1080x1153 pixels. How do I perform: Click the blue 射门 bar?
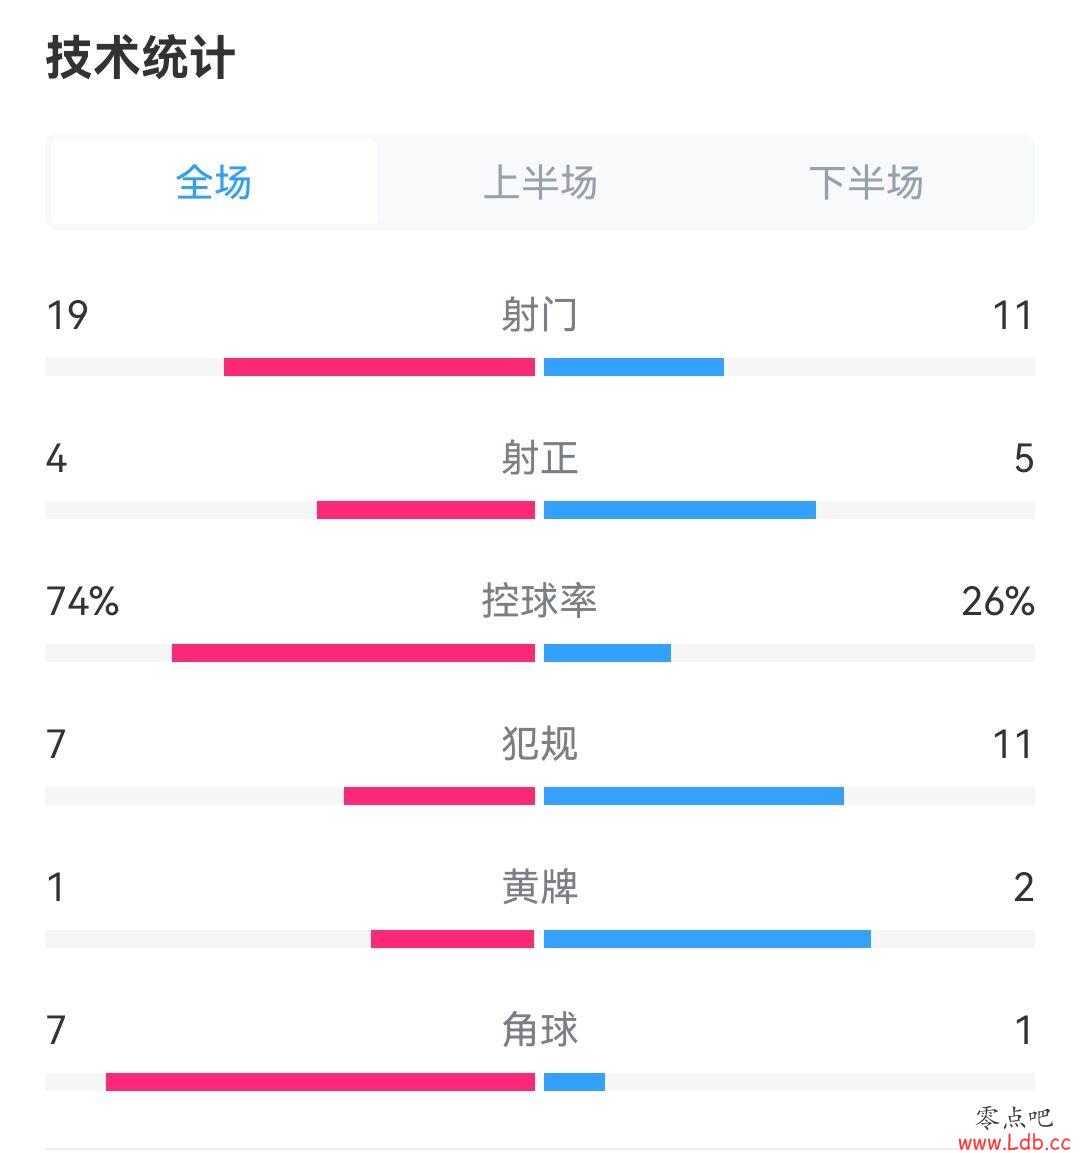pyautogui.click(x=634, y=367)
